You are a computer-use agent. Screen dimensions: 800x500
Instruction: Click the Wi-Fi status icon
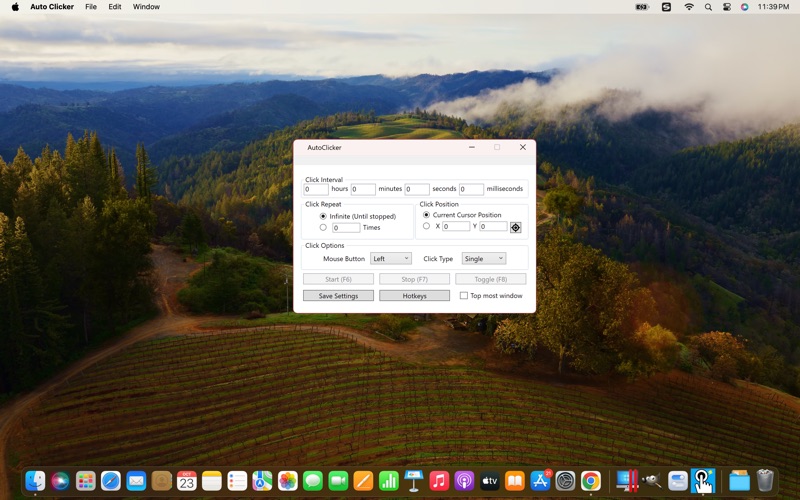point(689,7)
